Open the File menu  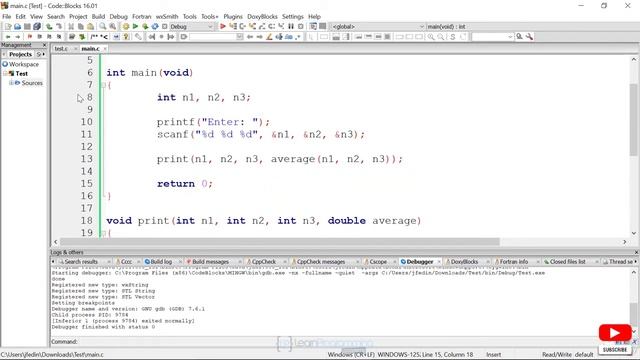tap(7, 16)
